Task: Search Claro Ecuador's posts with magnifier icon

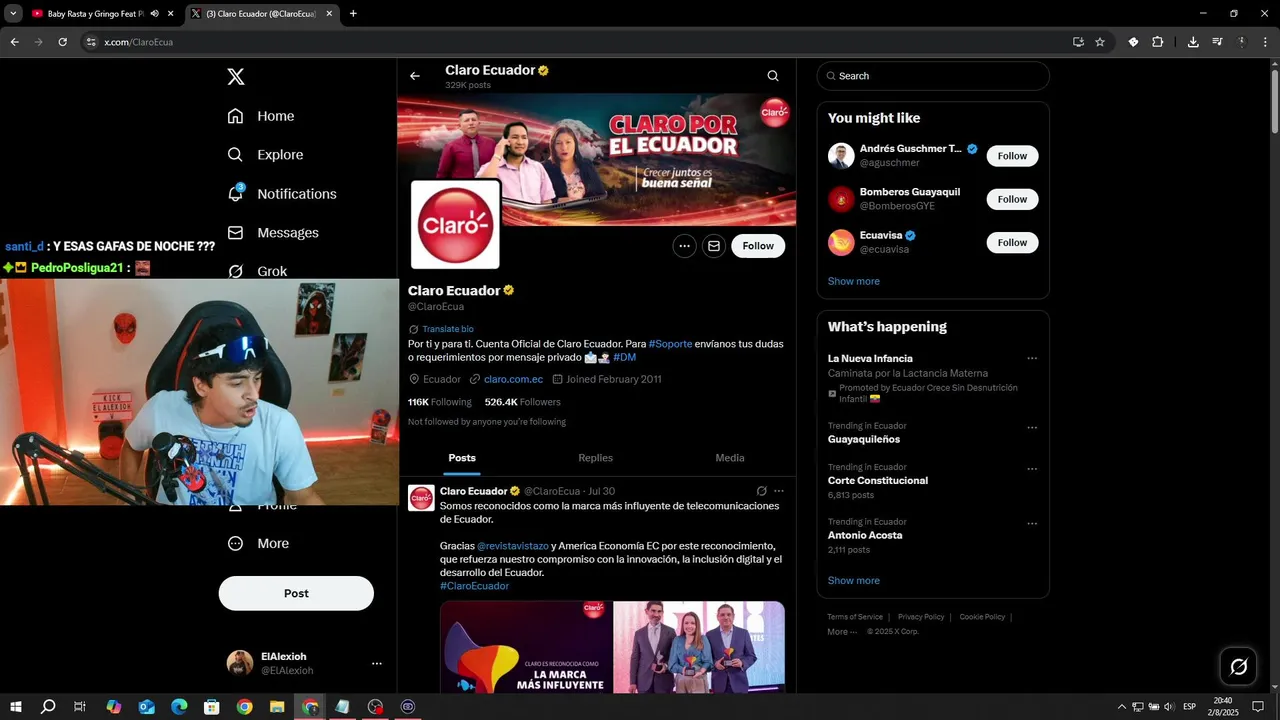Action: click(773, 76)
